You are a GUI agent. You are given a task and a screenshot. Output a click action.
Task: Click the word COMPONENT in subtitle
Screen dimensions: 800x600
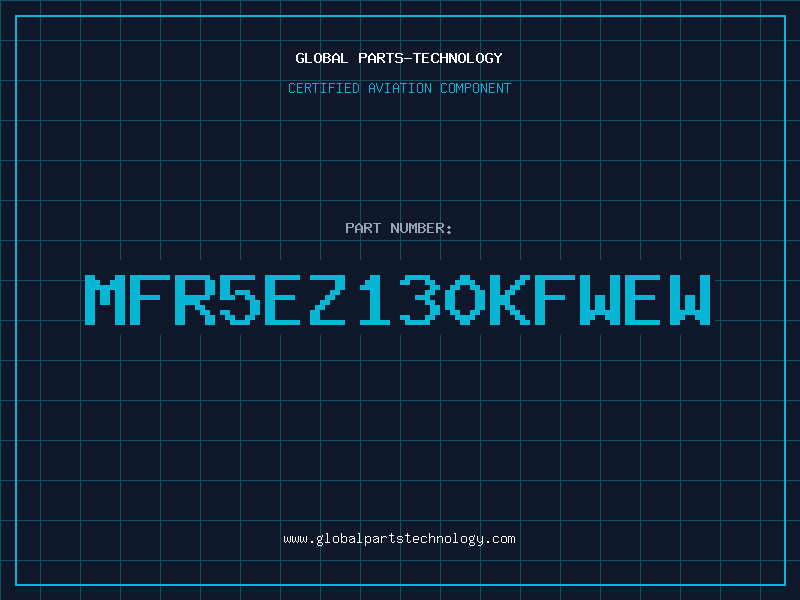475,88
